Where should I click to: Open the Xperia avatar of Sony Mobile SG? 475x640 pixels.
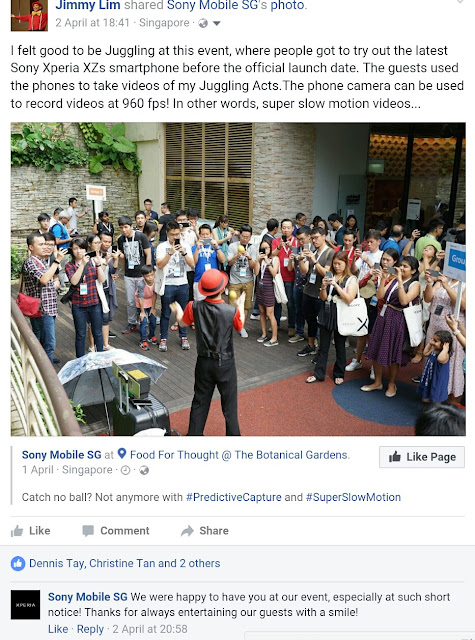point(25,604)
